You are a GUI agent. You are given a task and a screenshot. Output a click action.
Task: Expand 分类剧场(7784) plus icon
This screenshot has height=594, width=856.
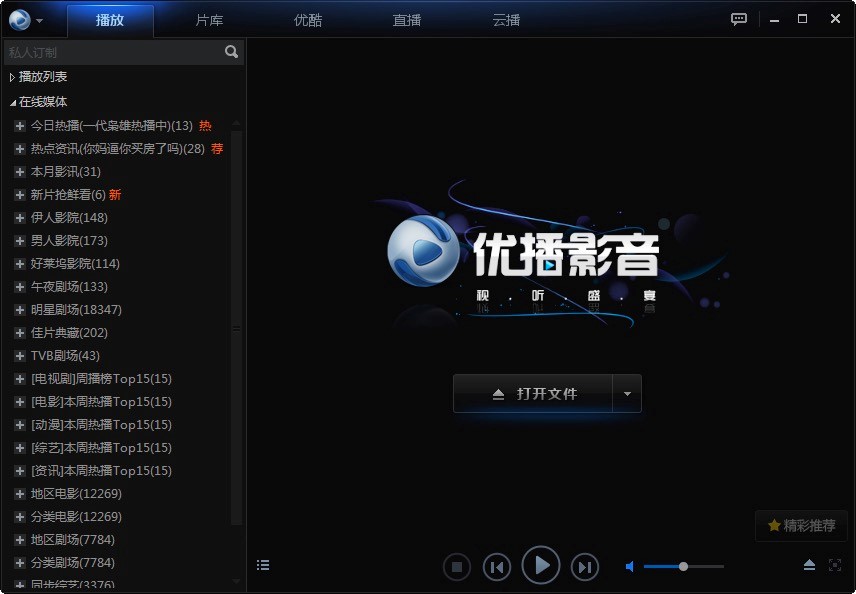click(x=20, y=563)
